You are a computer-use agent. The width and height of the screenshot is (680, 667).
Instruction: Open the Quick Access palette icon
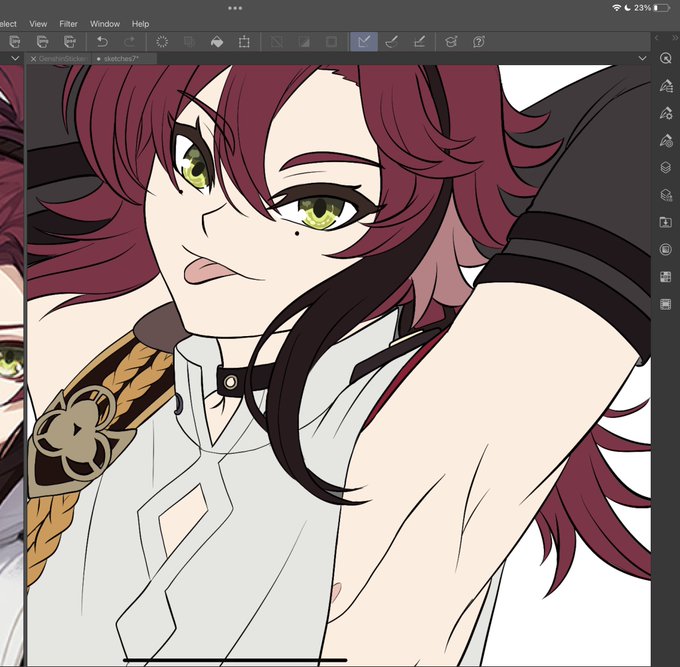tap(665, 58)
